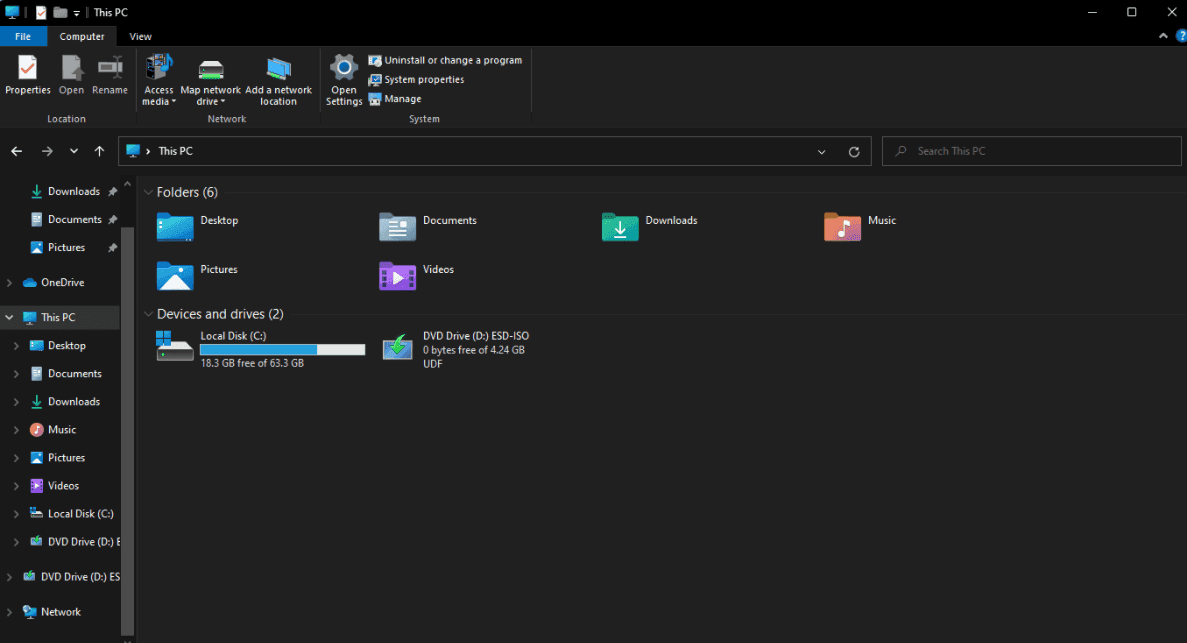
Task: Expand the Network tree node
Action: coord(9,612)
